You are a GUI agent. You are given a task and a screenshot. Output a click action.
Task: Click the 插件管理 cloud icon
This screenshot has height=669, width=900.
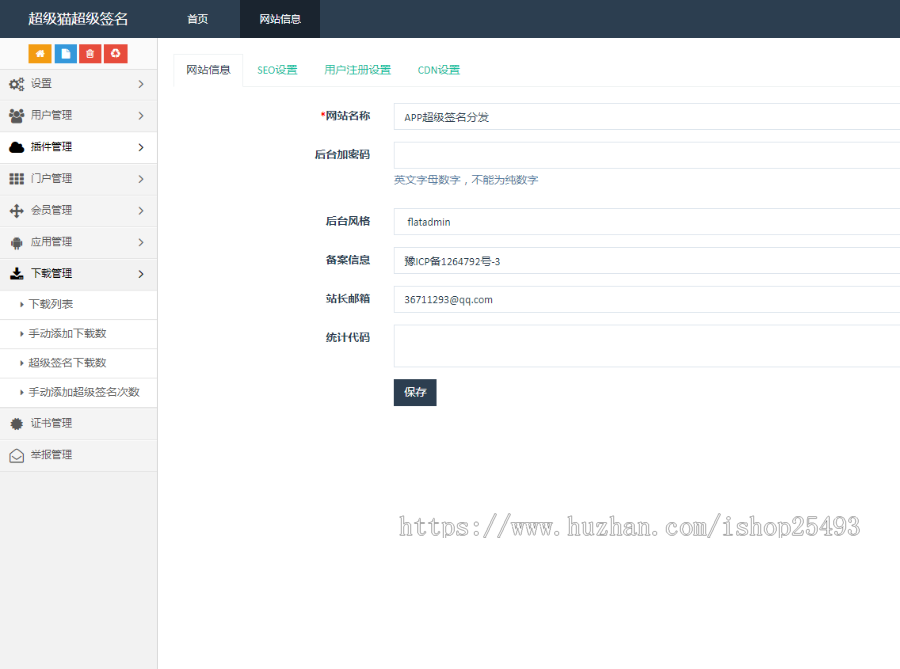coord(14,147)
